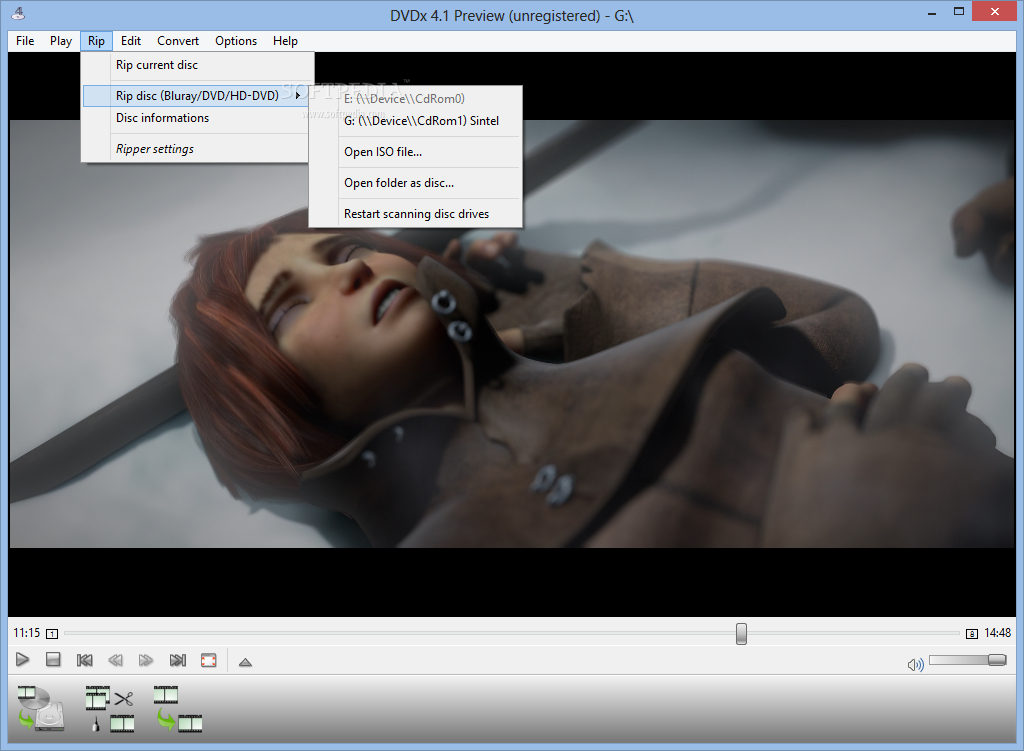Jump to previous chapter icon
The width and height of the screenshot is (1024, 751).
pyautogui.click(x=84, y=660)
